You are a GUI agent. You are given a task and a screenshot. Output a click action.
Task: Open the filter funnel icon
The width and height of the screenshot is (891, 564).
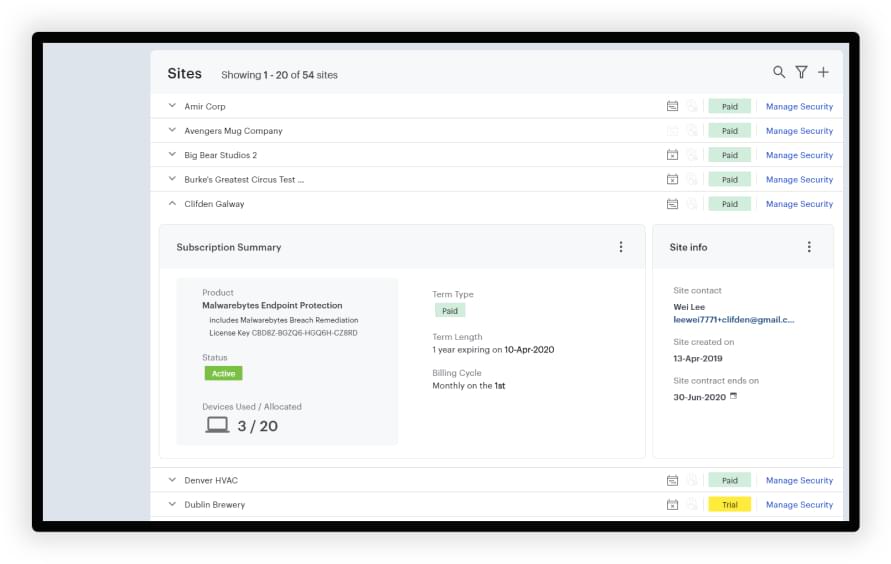pyautogui.click(x=801, y=72)
